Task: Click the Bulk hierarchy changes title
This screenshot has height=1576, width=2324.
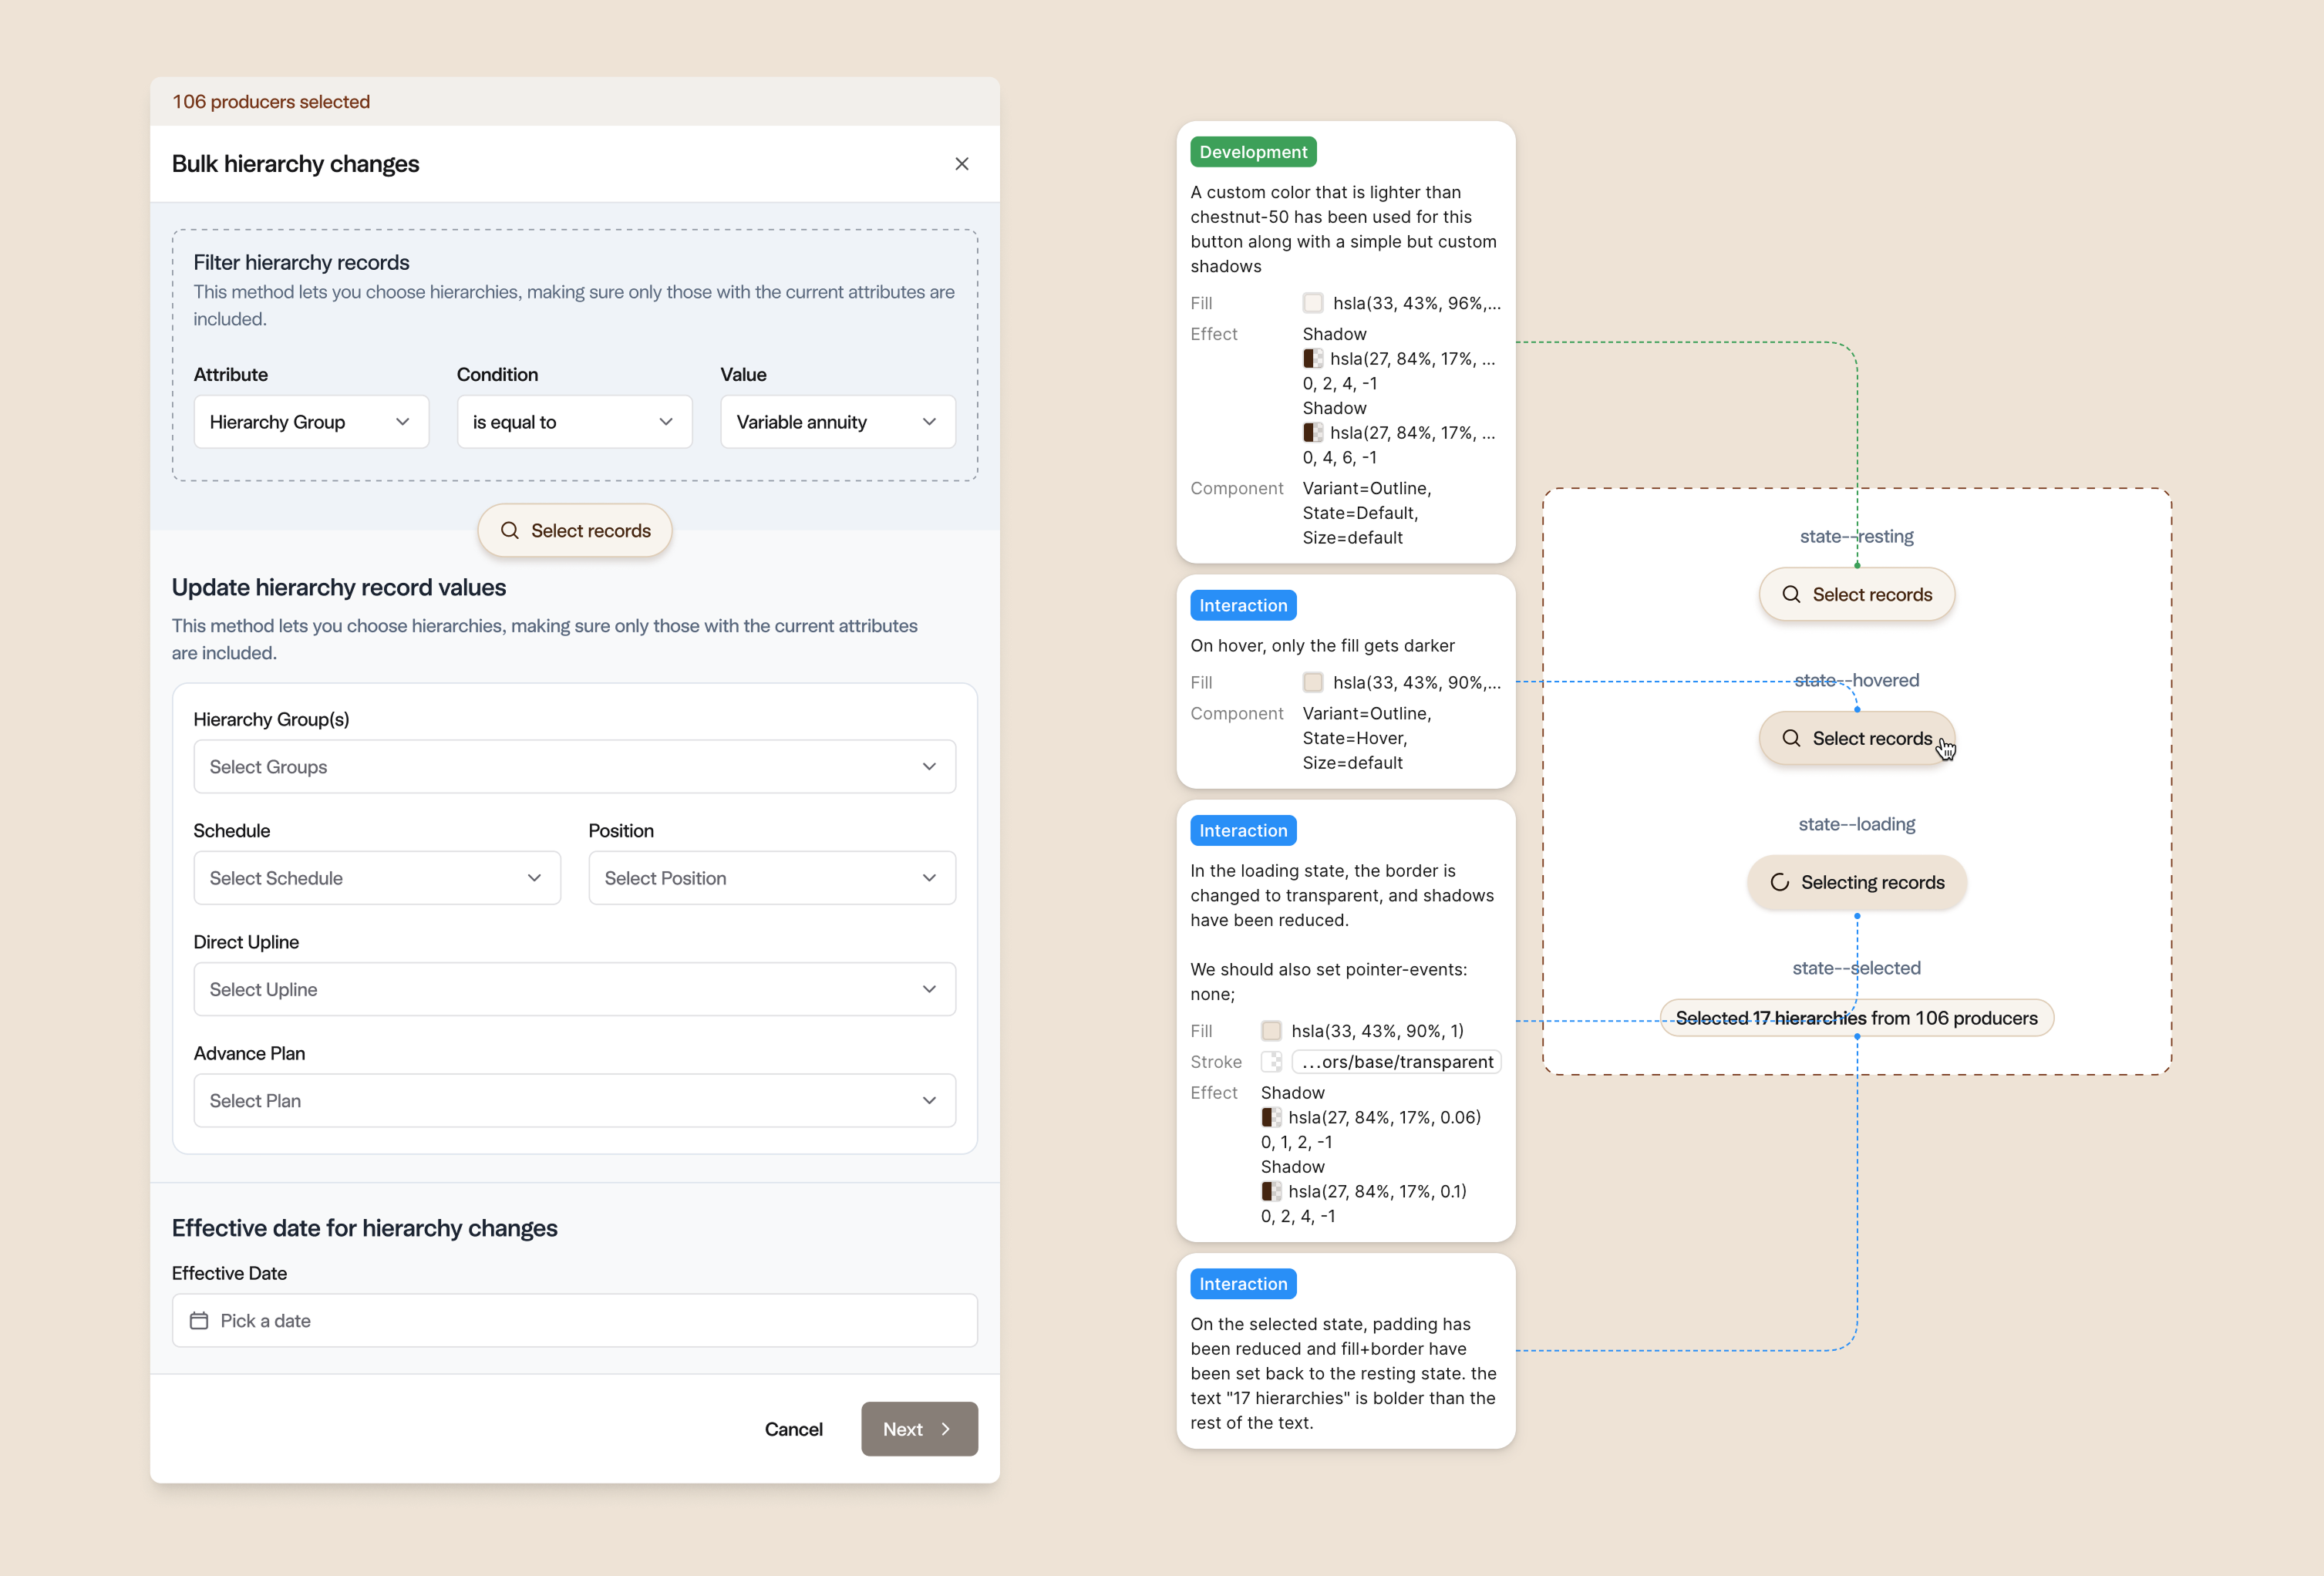Action: (x=296, y=164)
